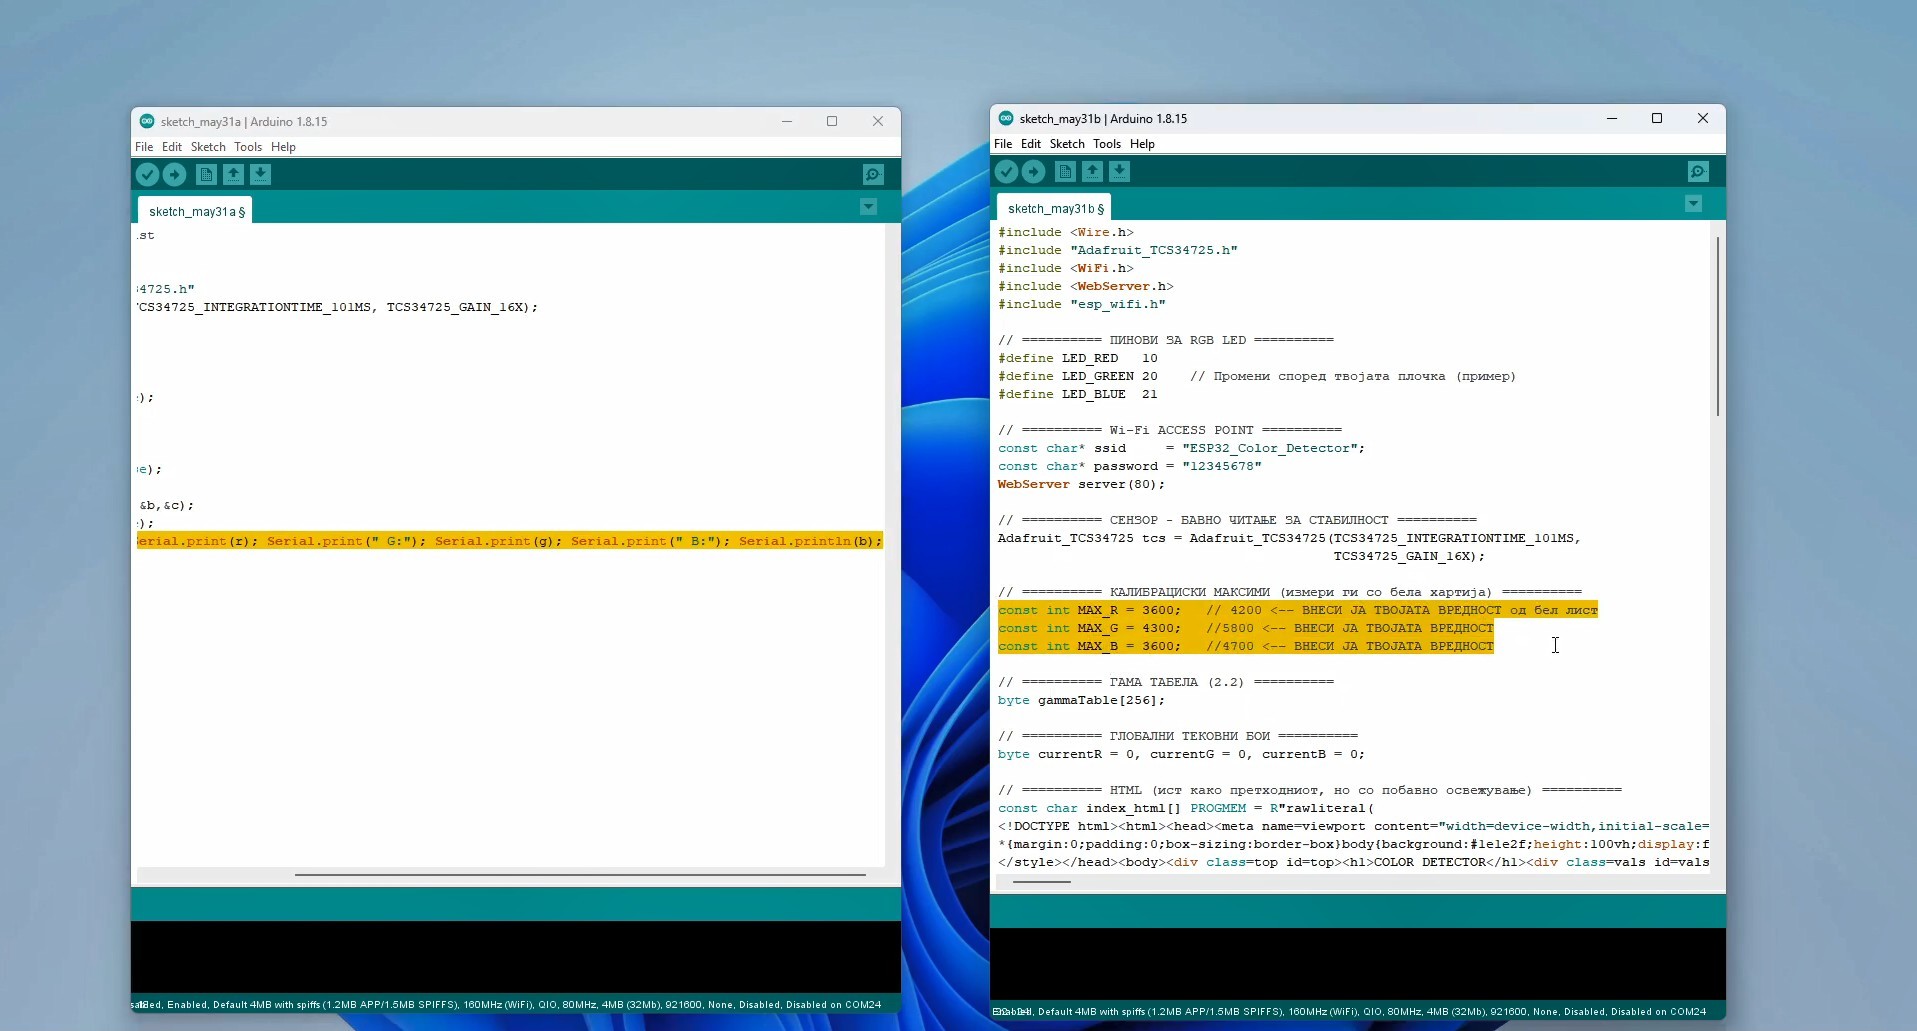Open Edit menu in sketch_may31b window
The image size is (1917, 1031).
(x=1031, y=144)
